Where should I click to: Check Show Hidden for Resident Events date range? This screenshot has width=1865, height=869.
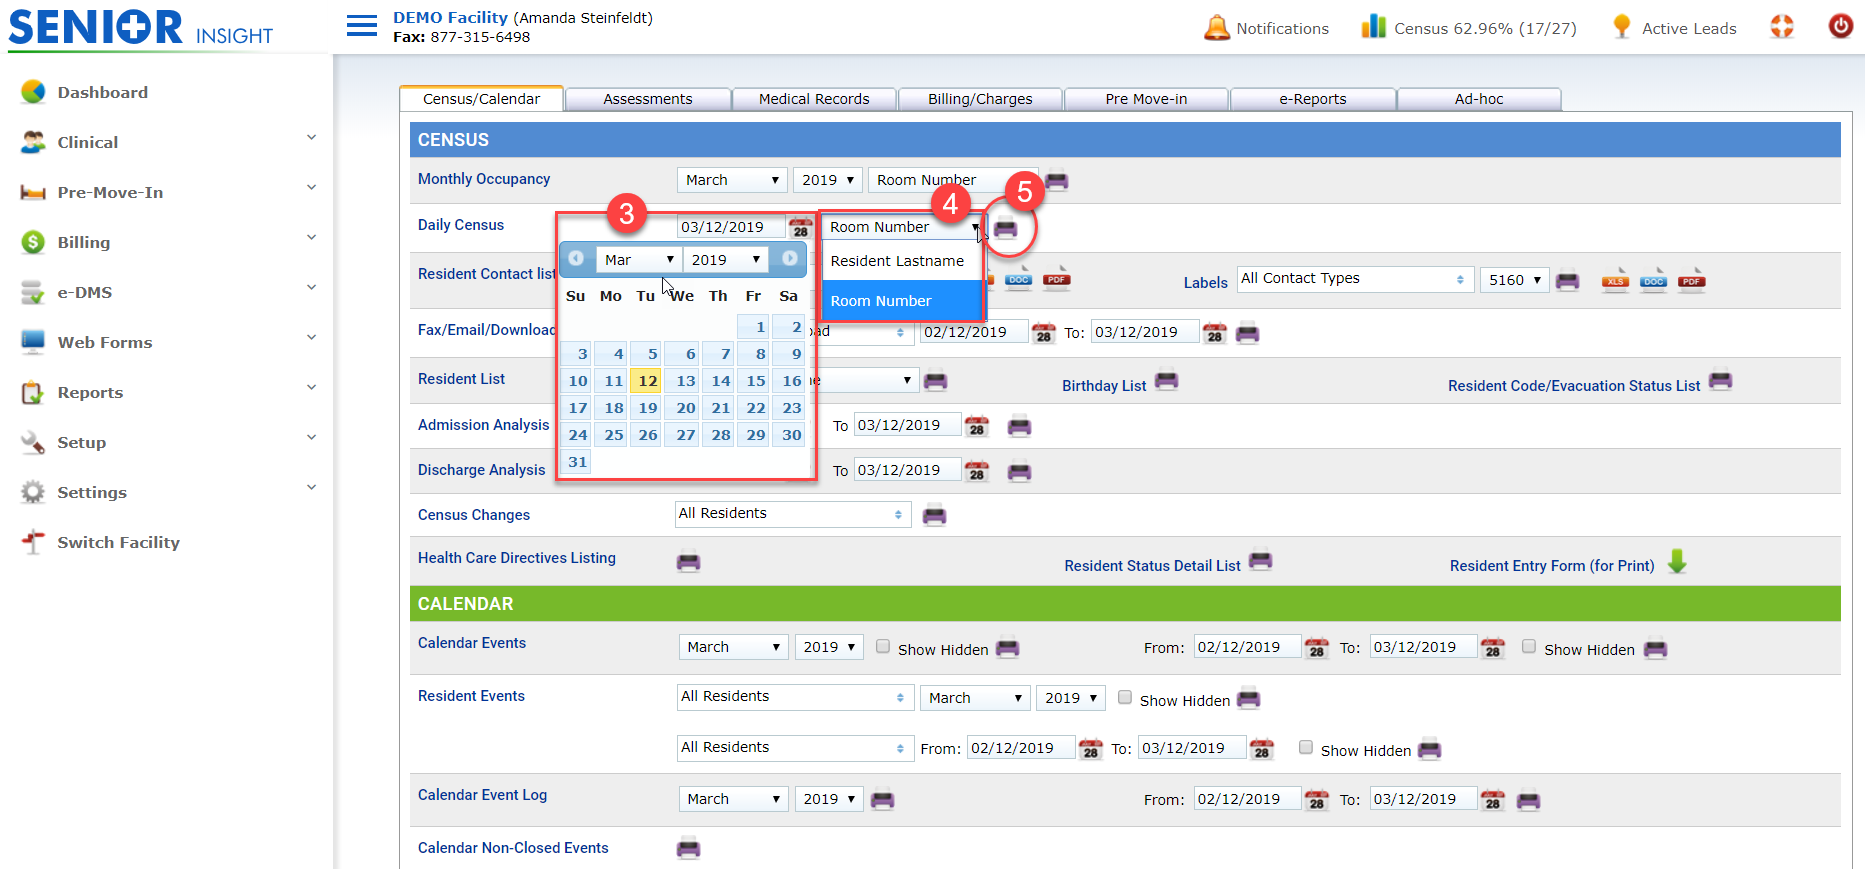click(1306, 748)
